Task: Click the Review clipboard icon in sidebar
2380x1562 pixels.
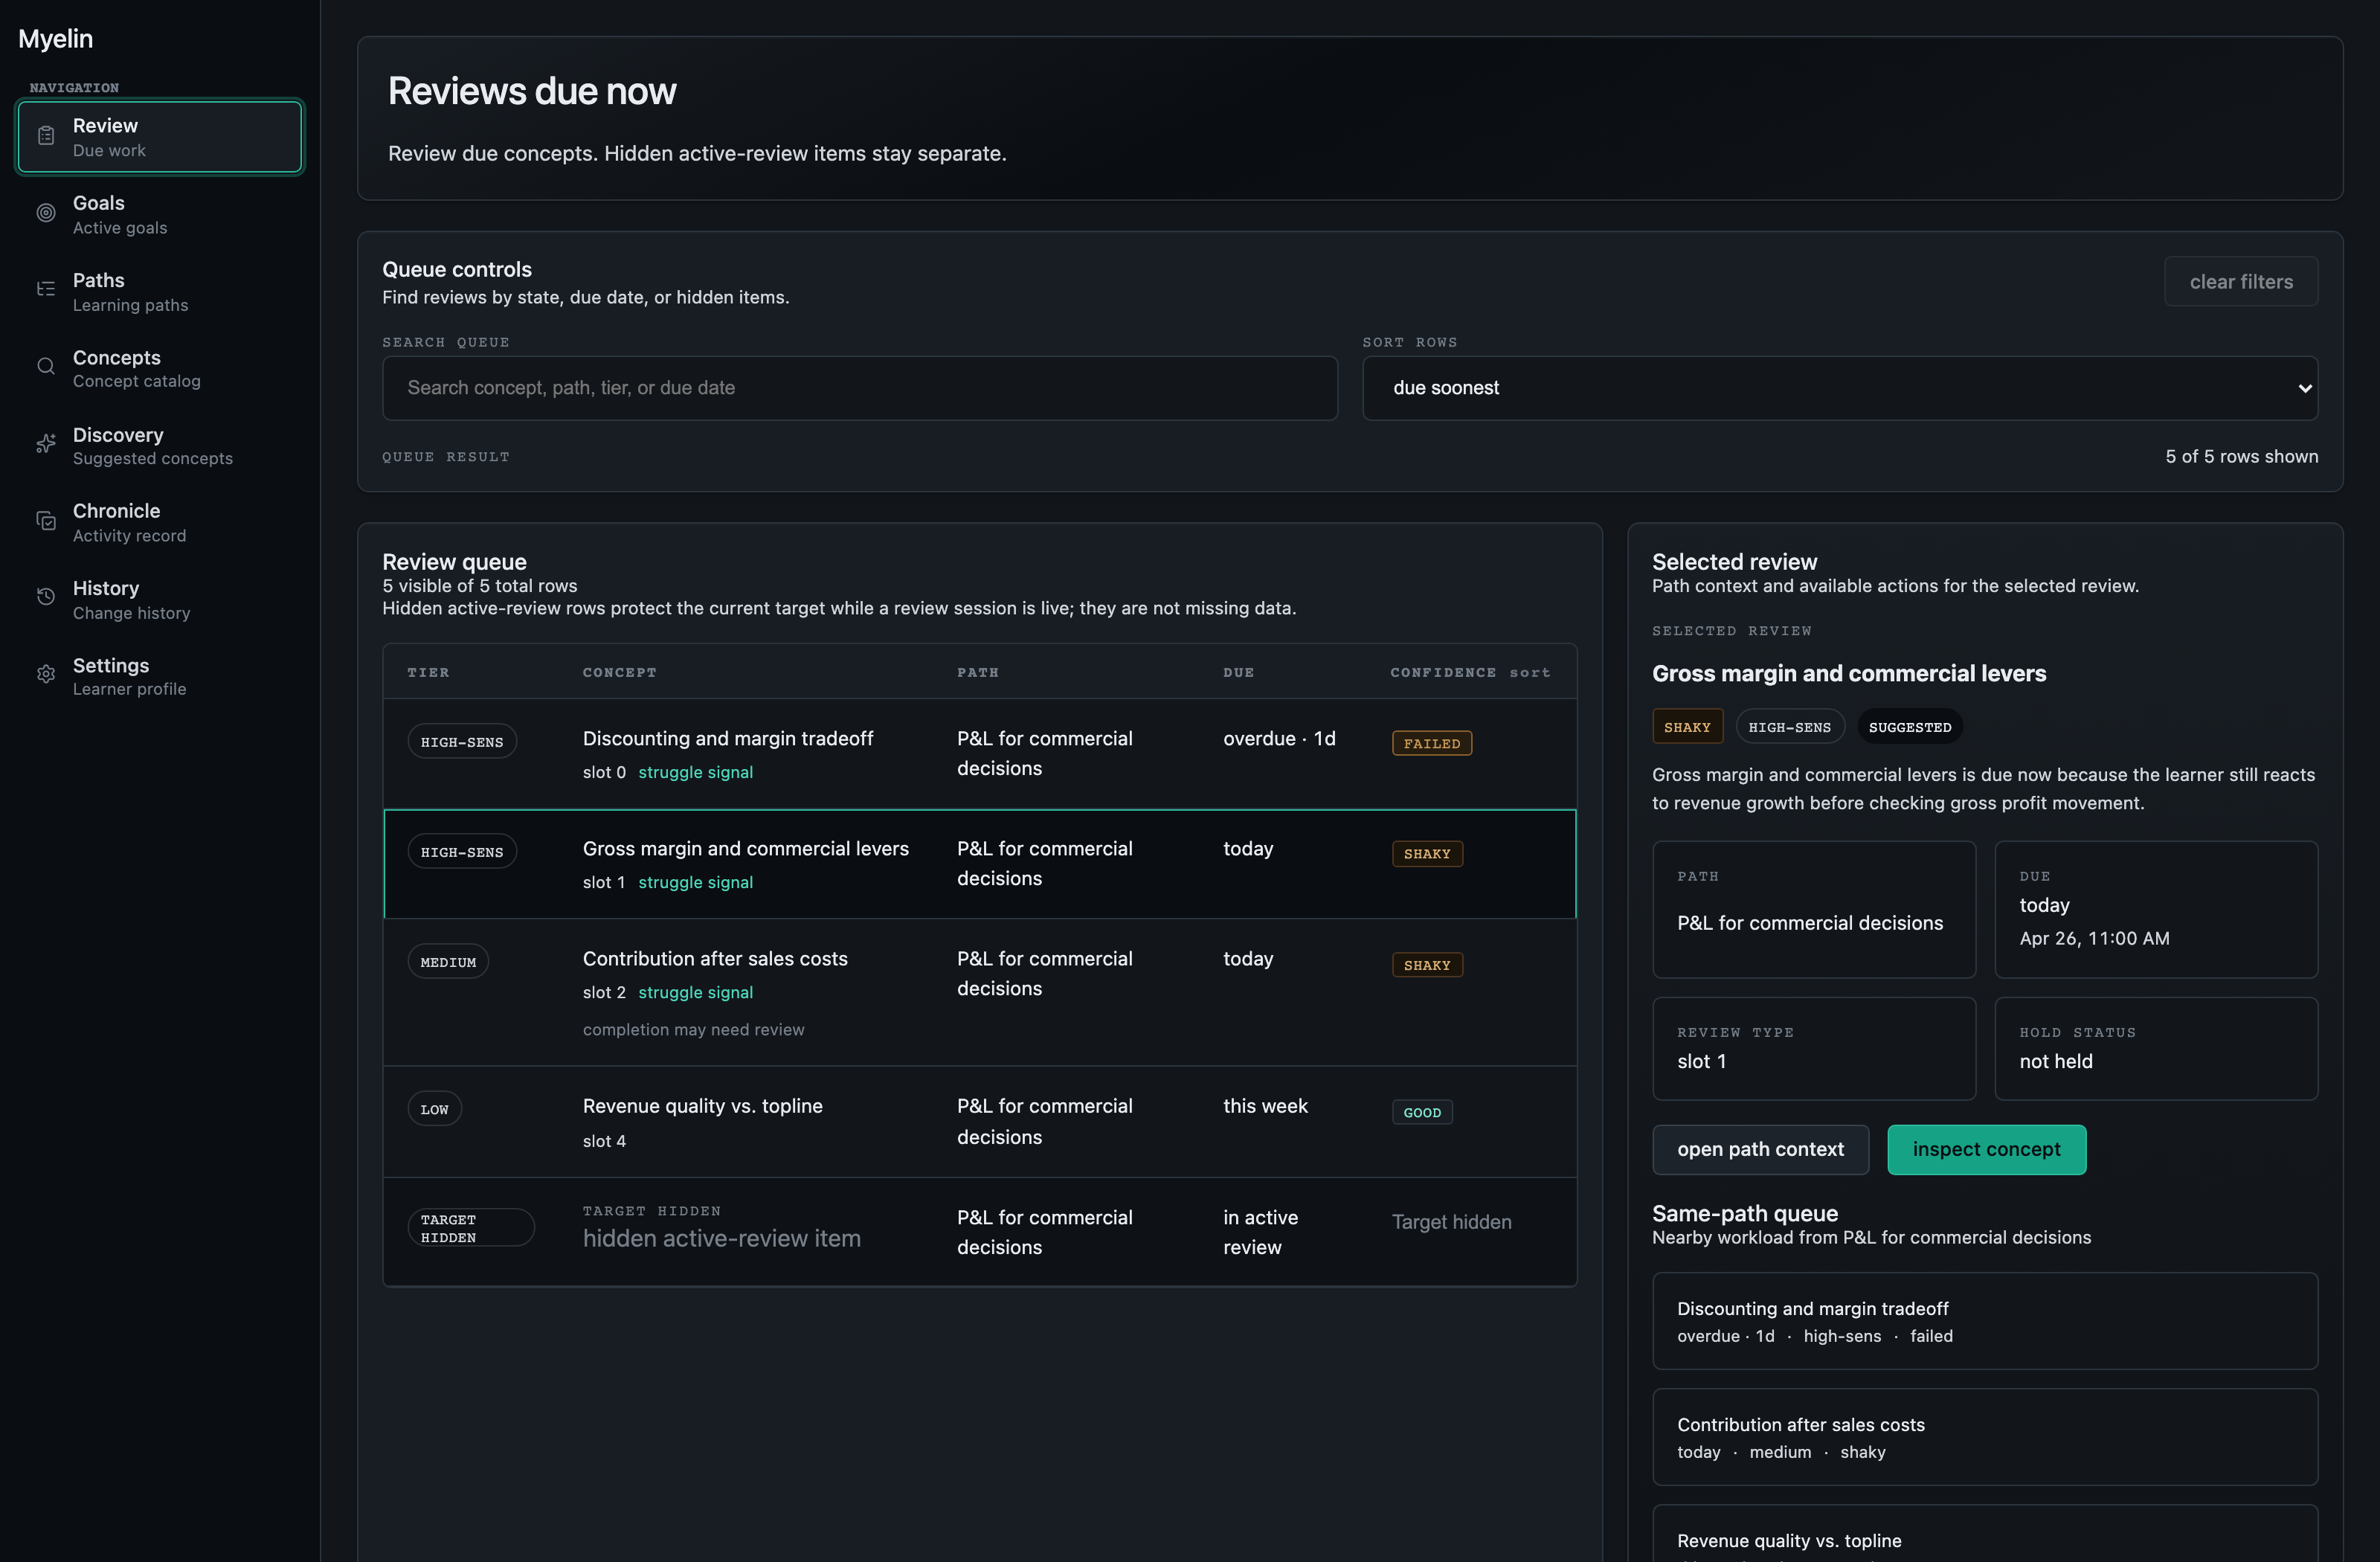Action: click(x=46, y=136)
